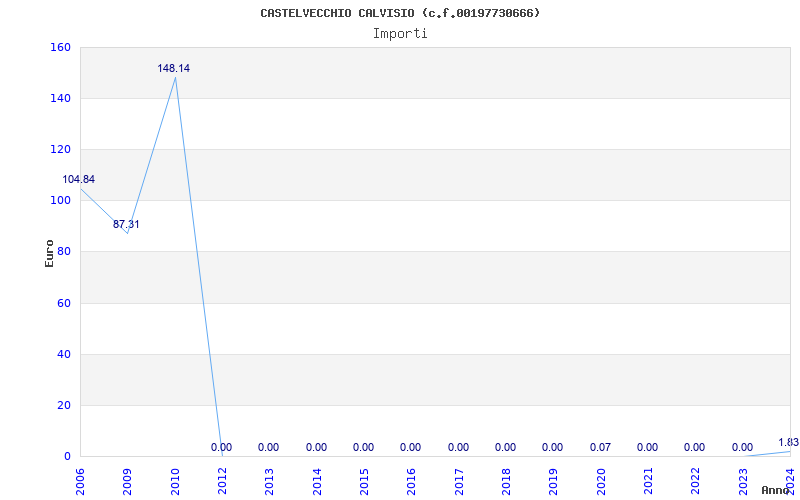This screenshot has height=500, width=800.
Task: Select the 2022 year label
Action: click(695, 481)
